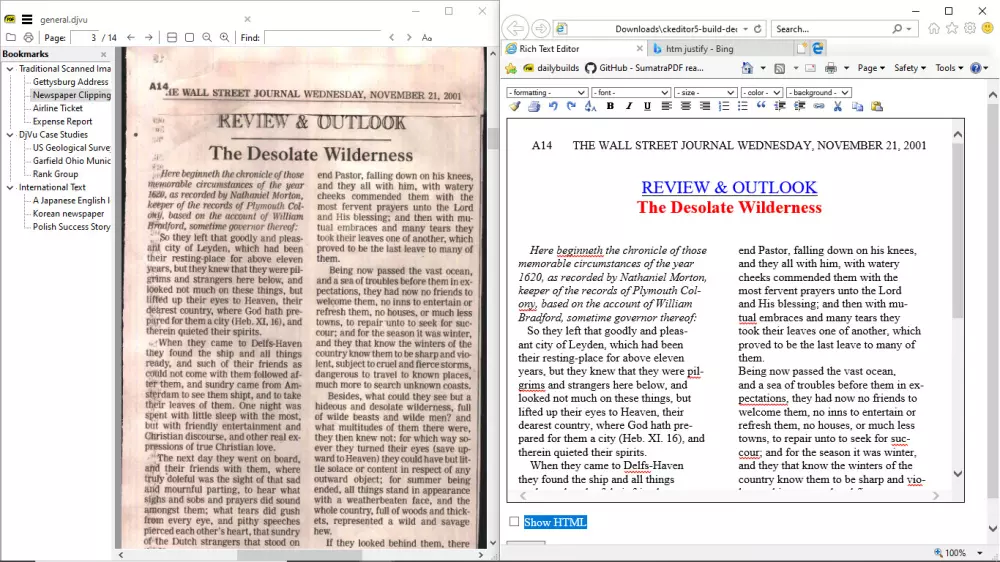Toggle underline formatting in editor
Image resolution: width=1000 pixels, height=562 pixels.
647,107
